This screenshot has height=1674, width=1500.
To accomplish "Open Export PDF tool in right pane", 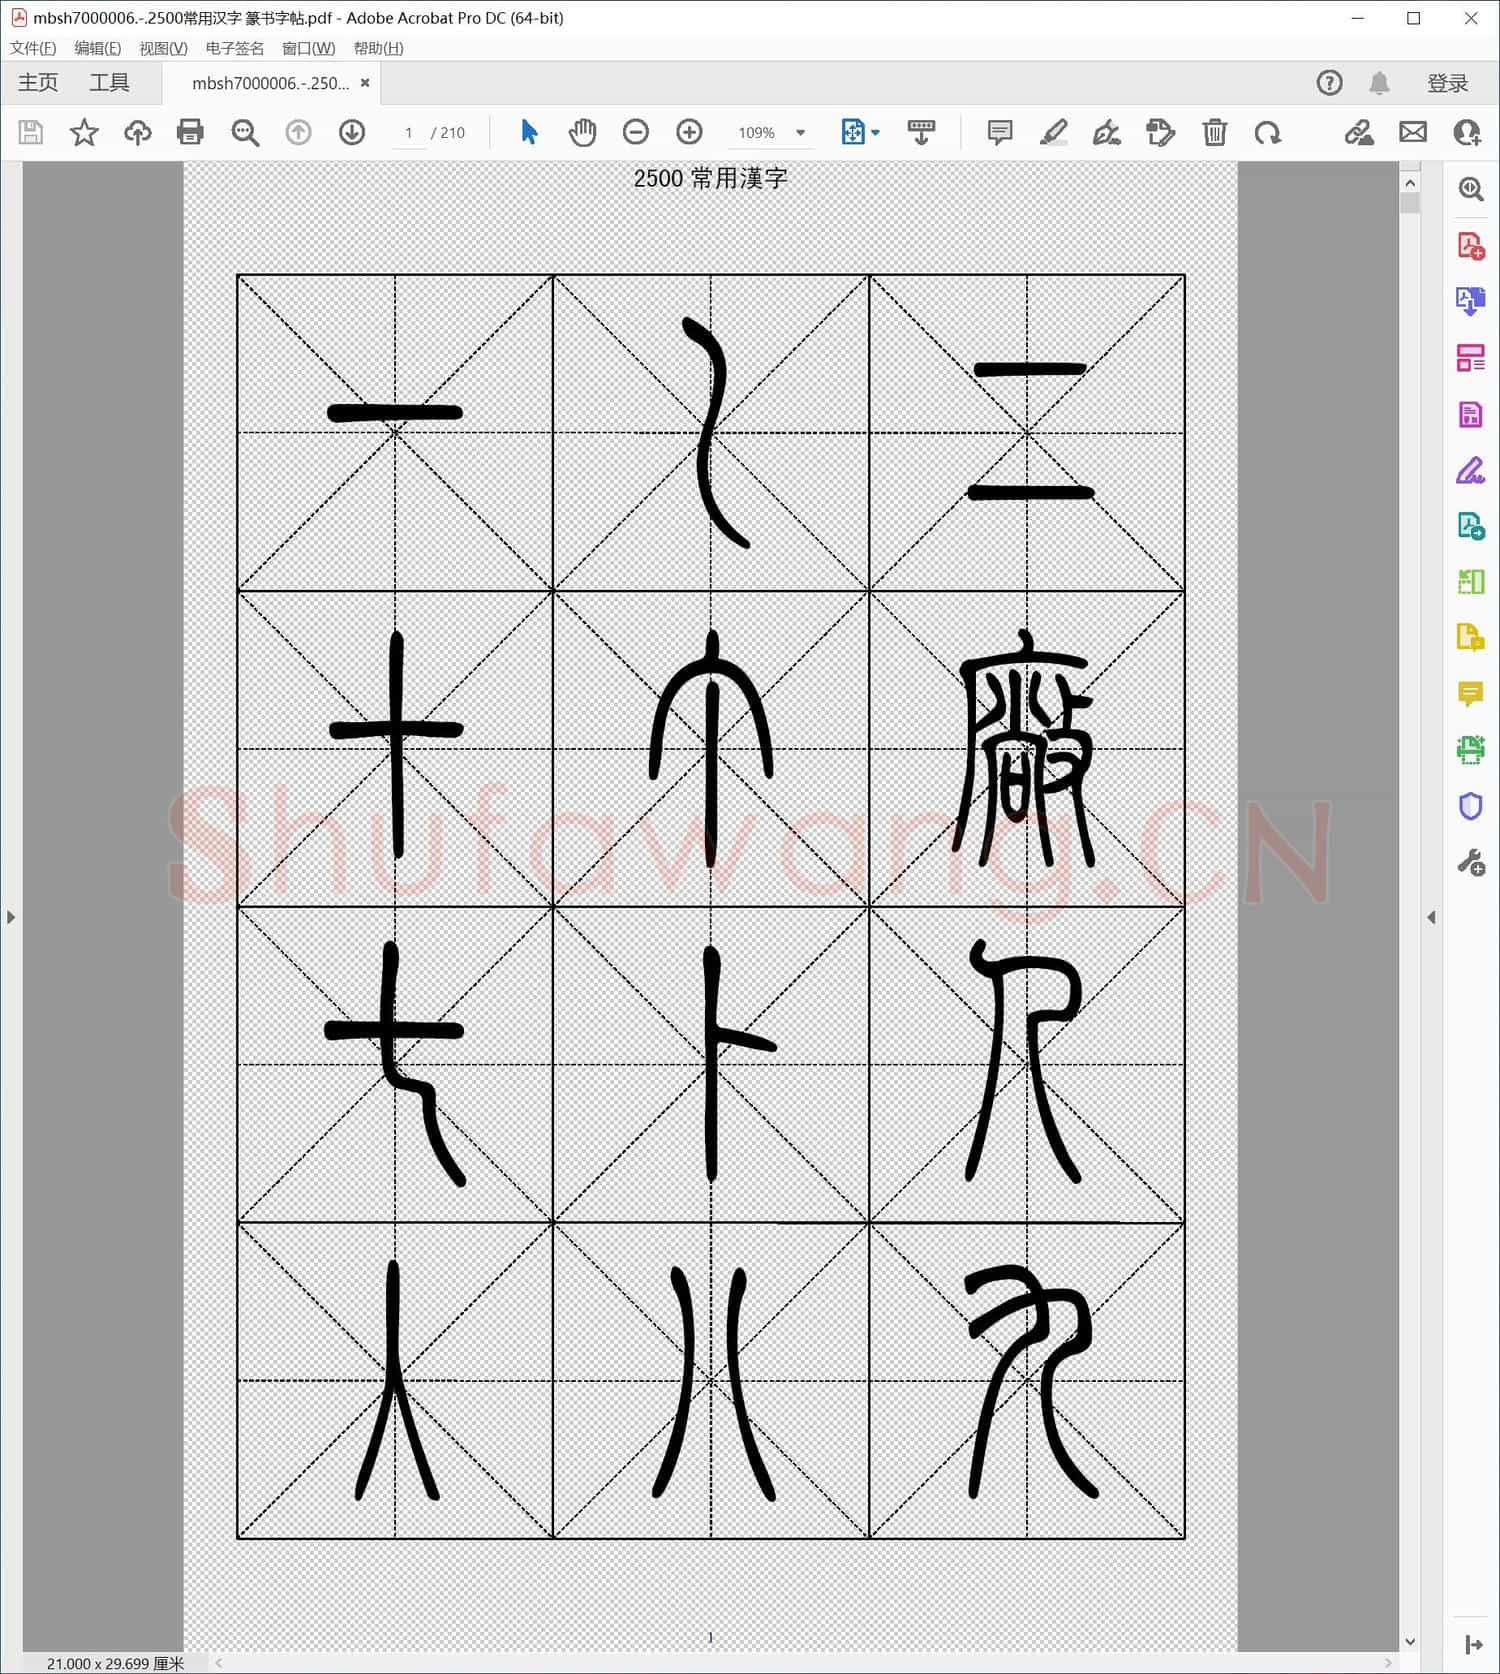I will (x=1470, y=301).
